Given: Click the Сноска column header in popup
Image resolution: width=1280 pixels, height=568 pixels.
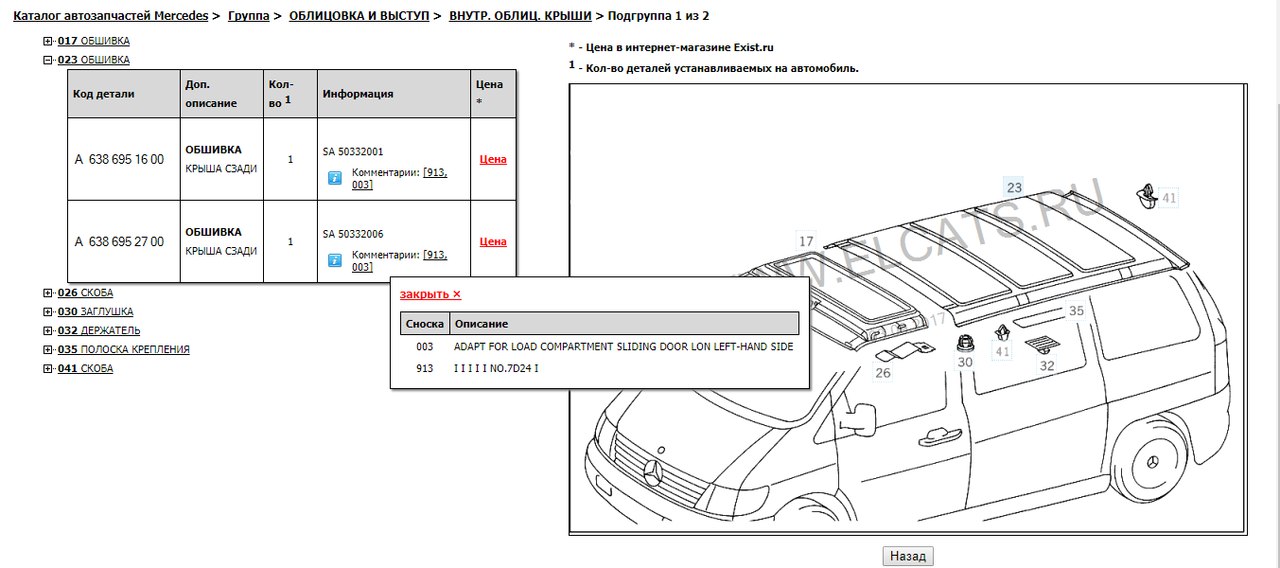Looking at the screenshot, I should [425, 324].
